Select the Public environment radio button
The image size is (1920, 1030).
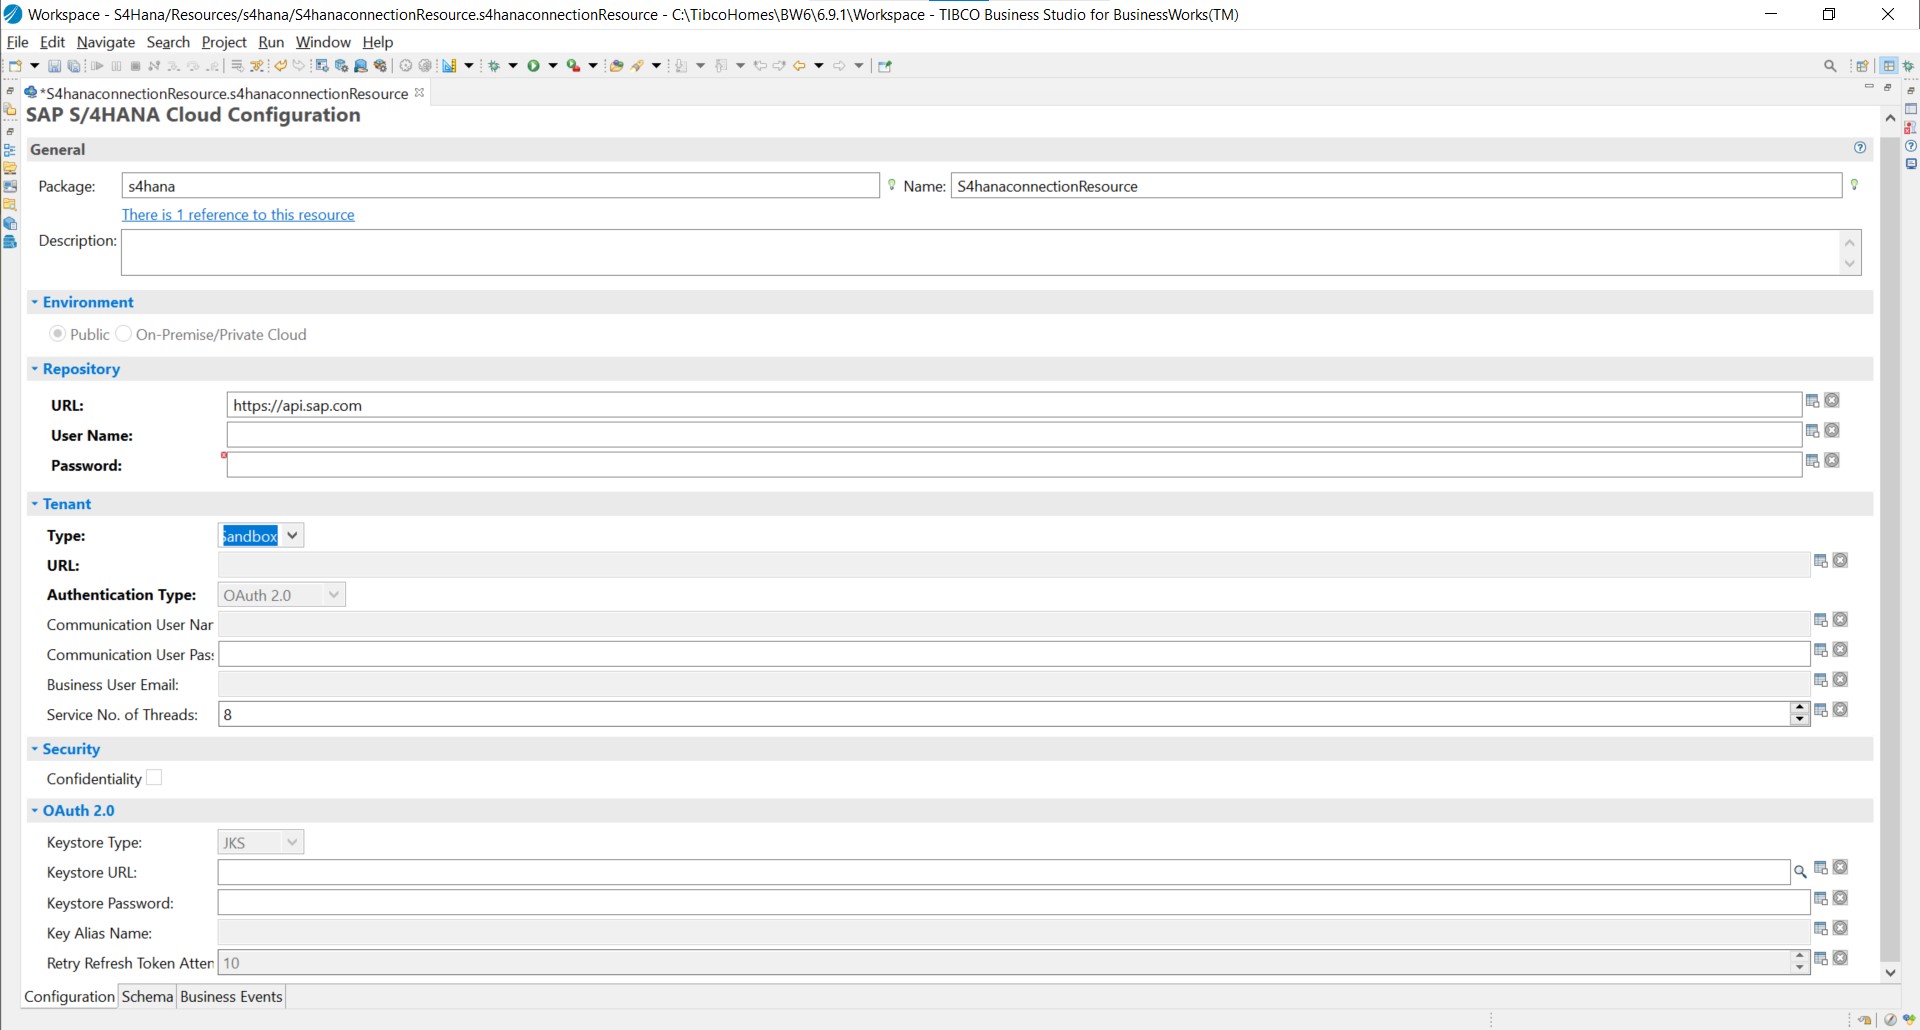pyautogui.click(x=58, y=334)
